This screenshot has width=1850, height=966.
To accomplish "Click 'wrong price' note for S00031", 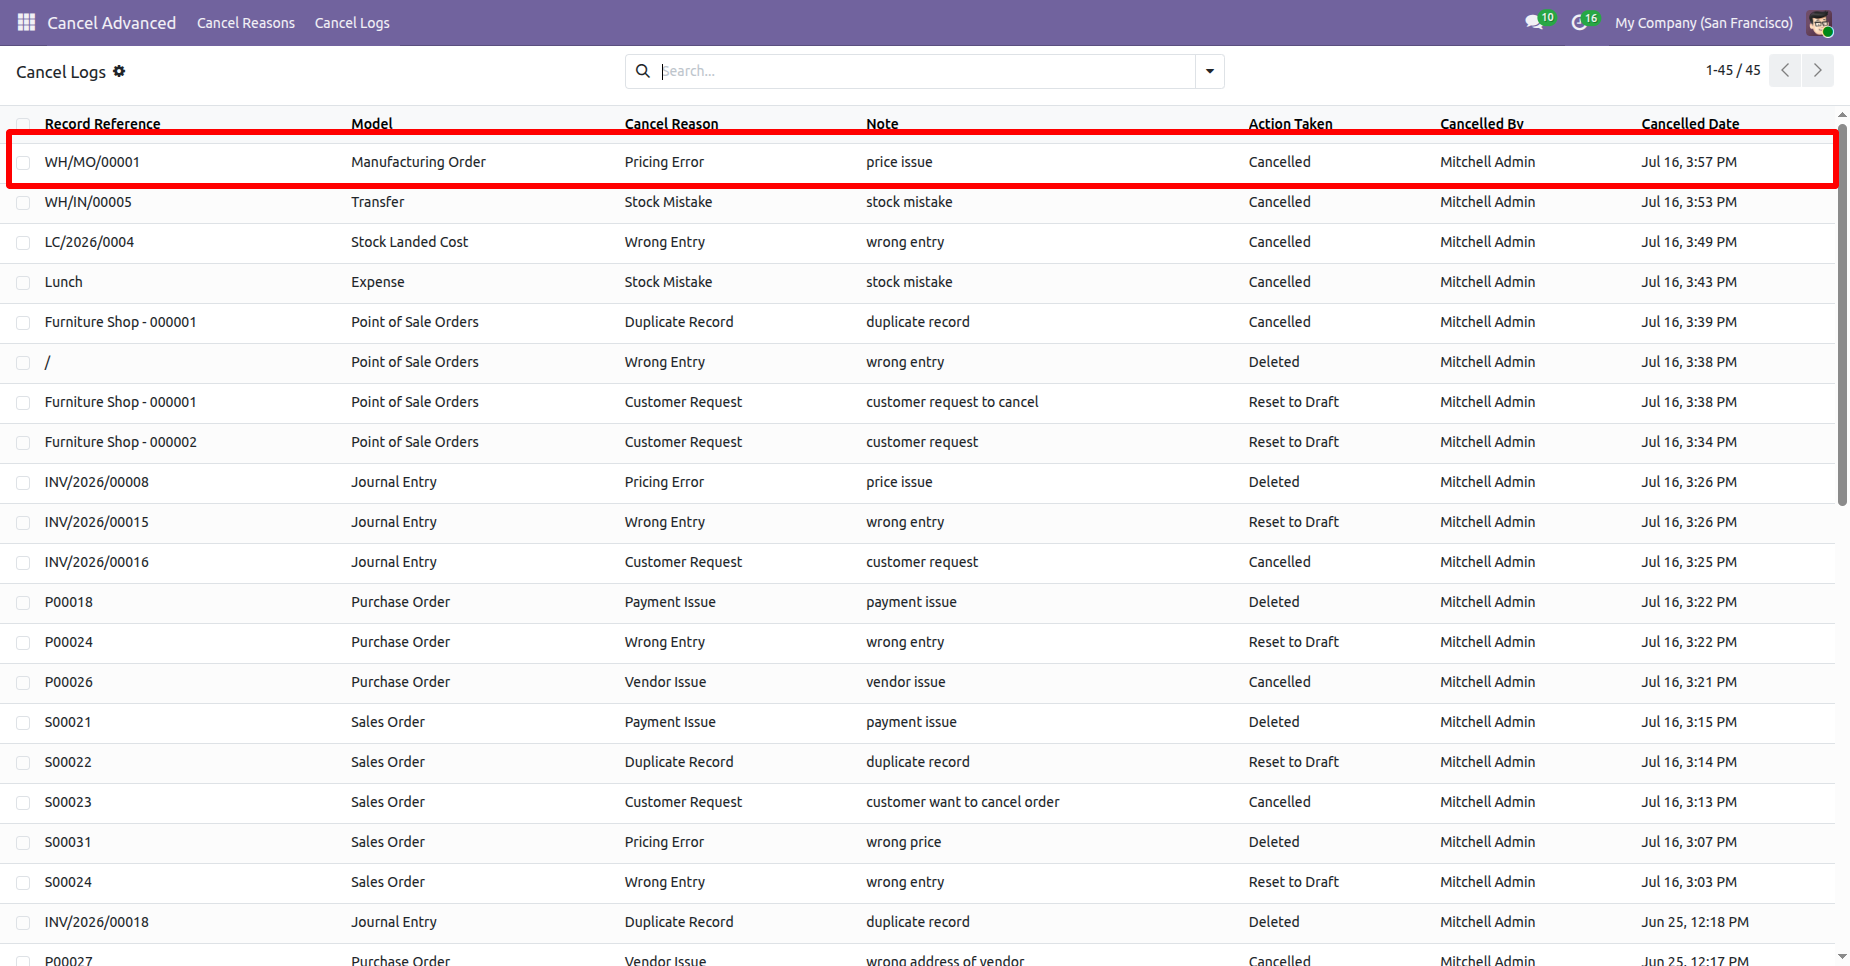I will [903, 842].
